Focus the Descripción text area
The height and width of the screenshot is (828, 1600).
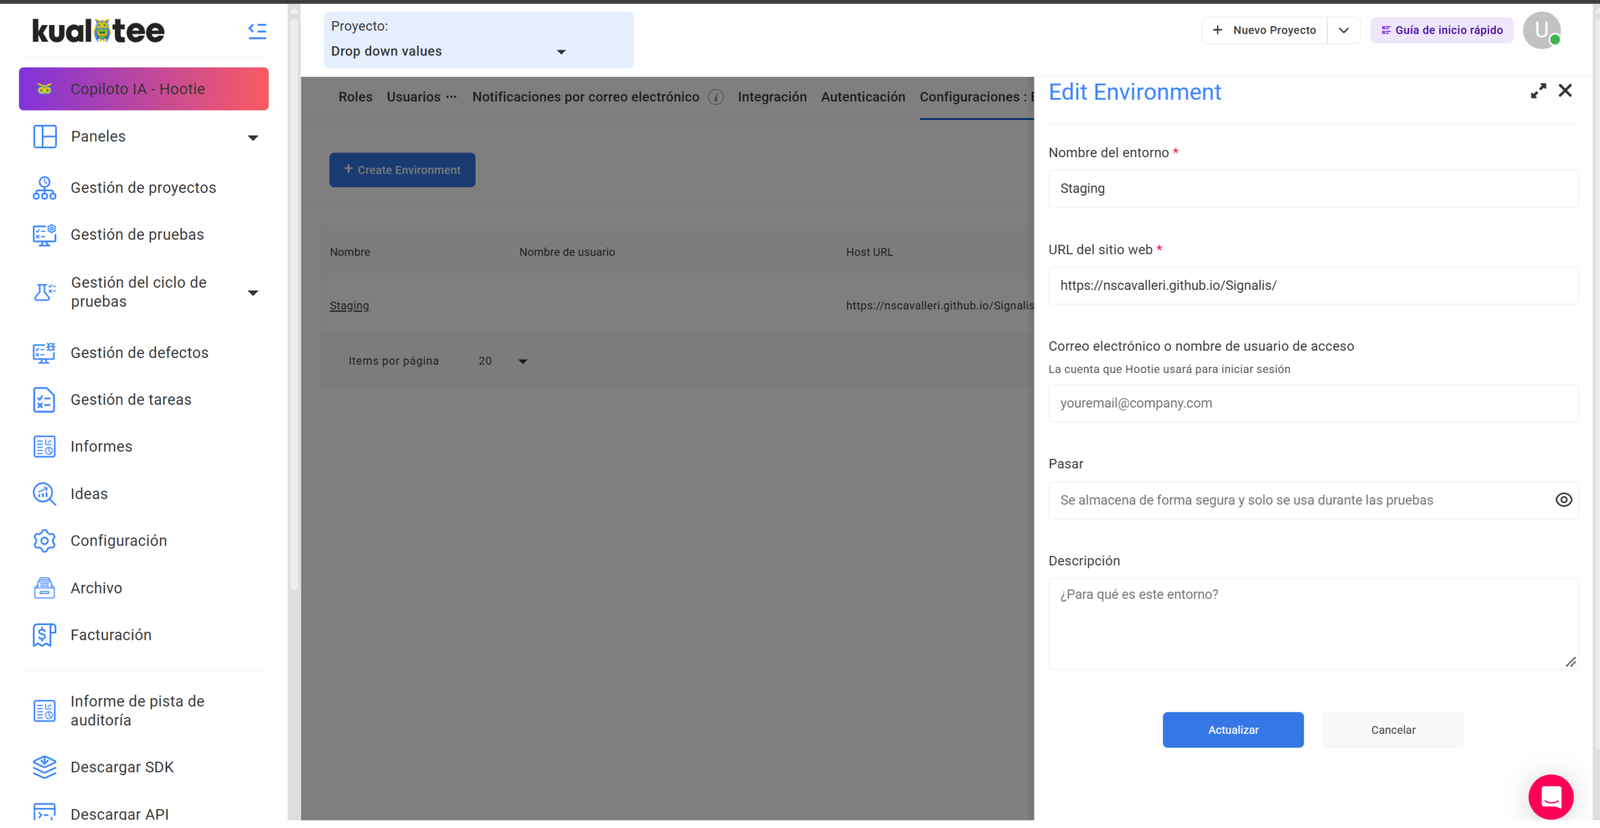click(1313, 624)
